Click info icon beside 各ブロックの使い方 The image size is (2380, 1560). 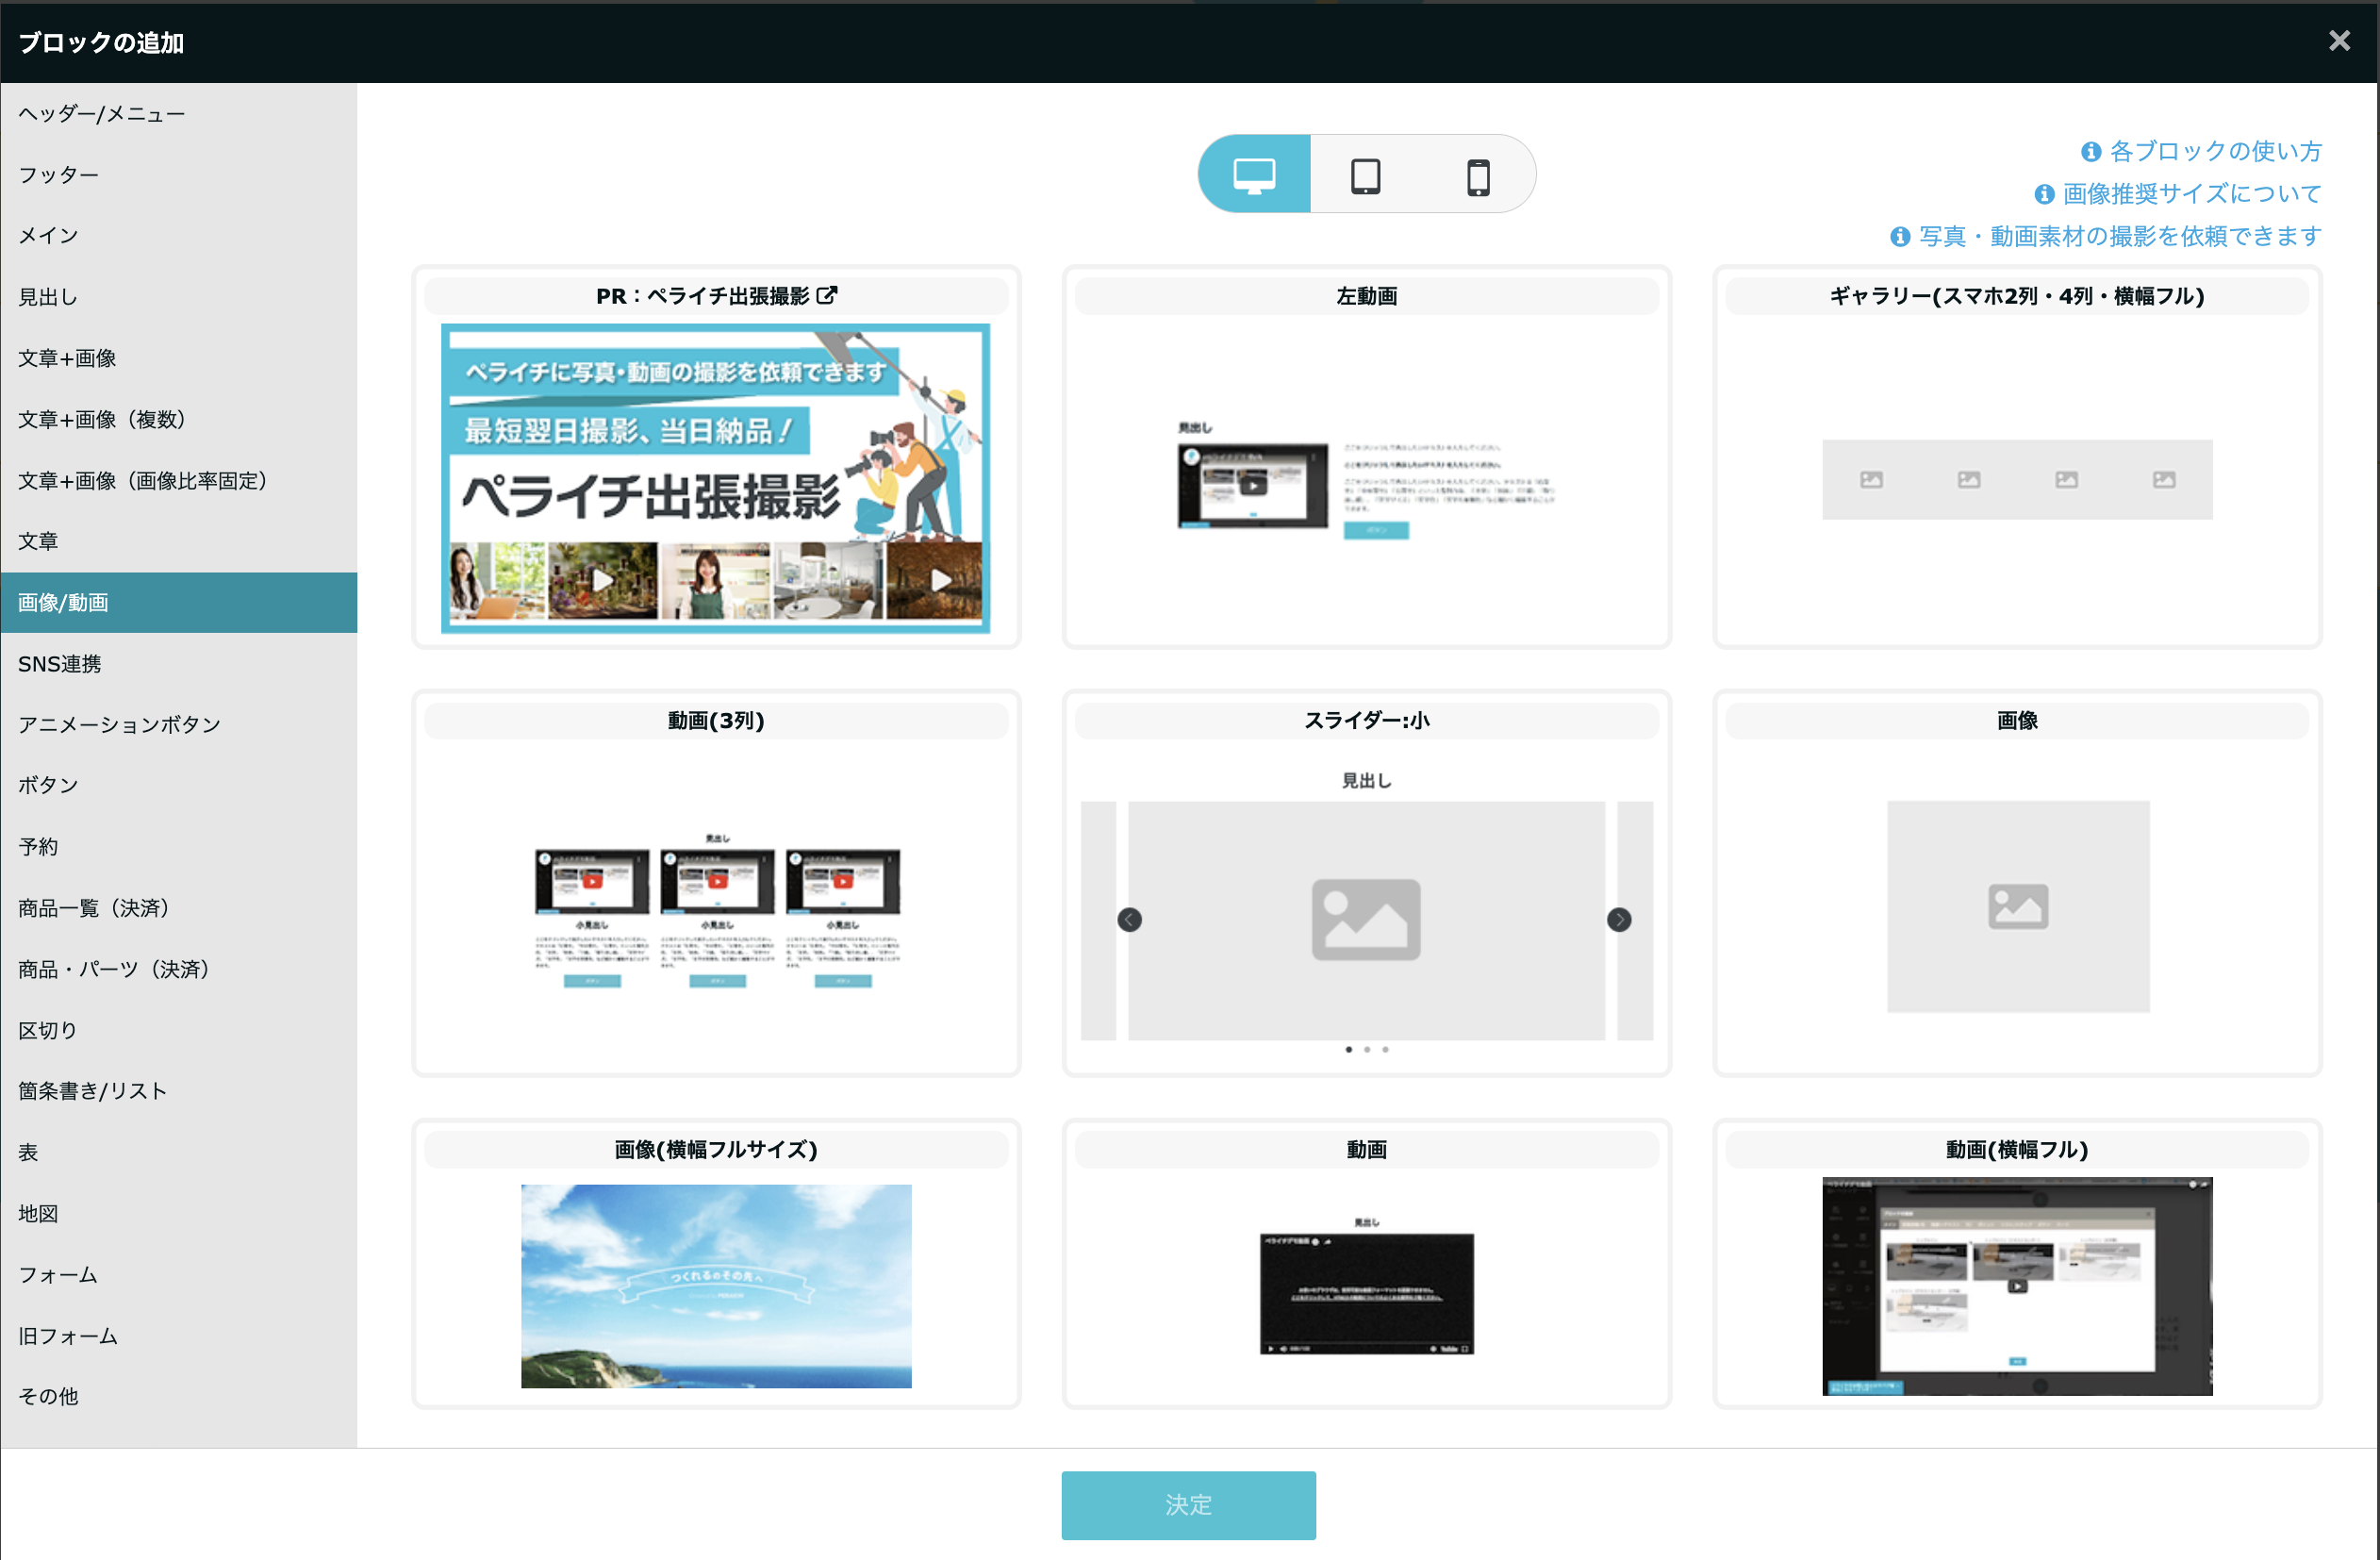tap(2091, 152)
